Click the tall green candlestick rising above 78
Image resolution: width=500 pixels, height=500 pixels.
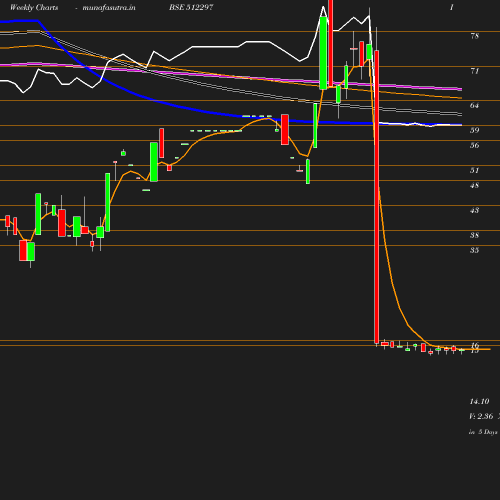323,53
